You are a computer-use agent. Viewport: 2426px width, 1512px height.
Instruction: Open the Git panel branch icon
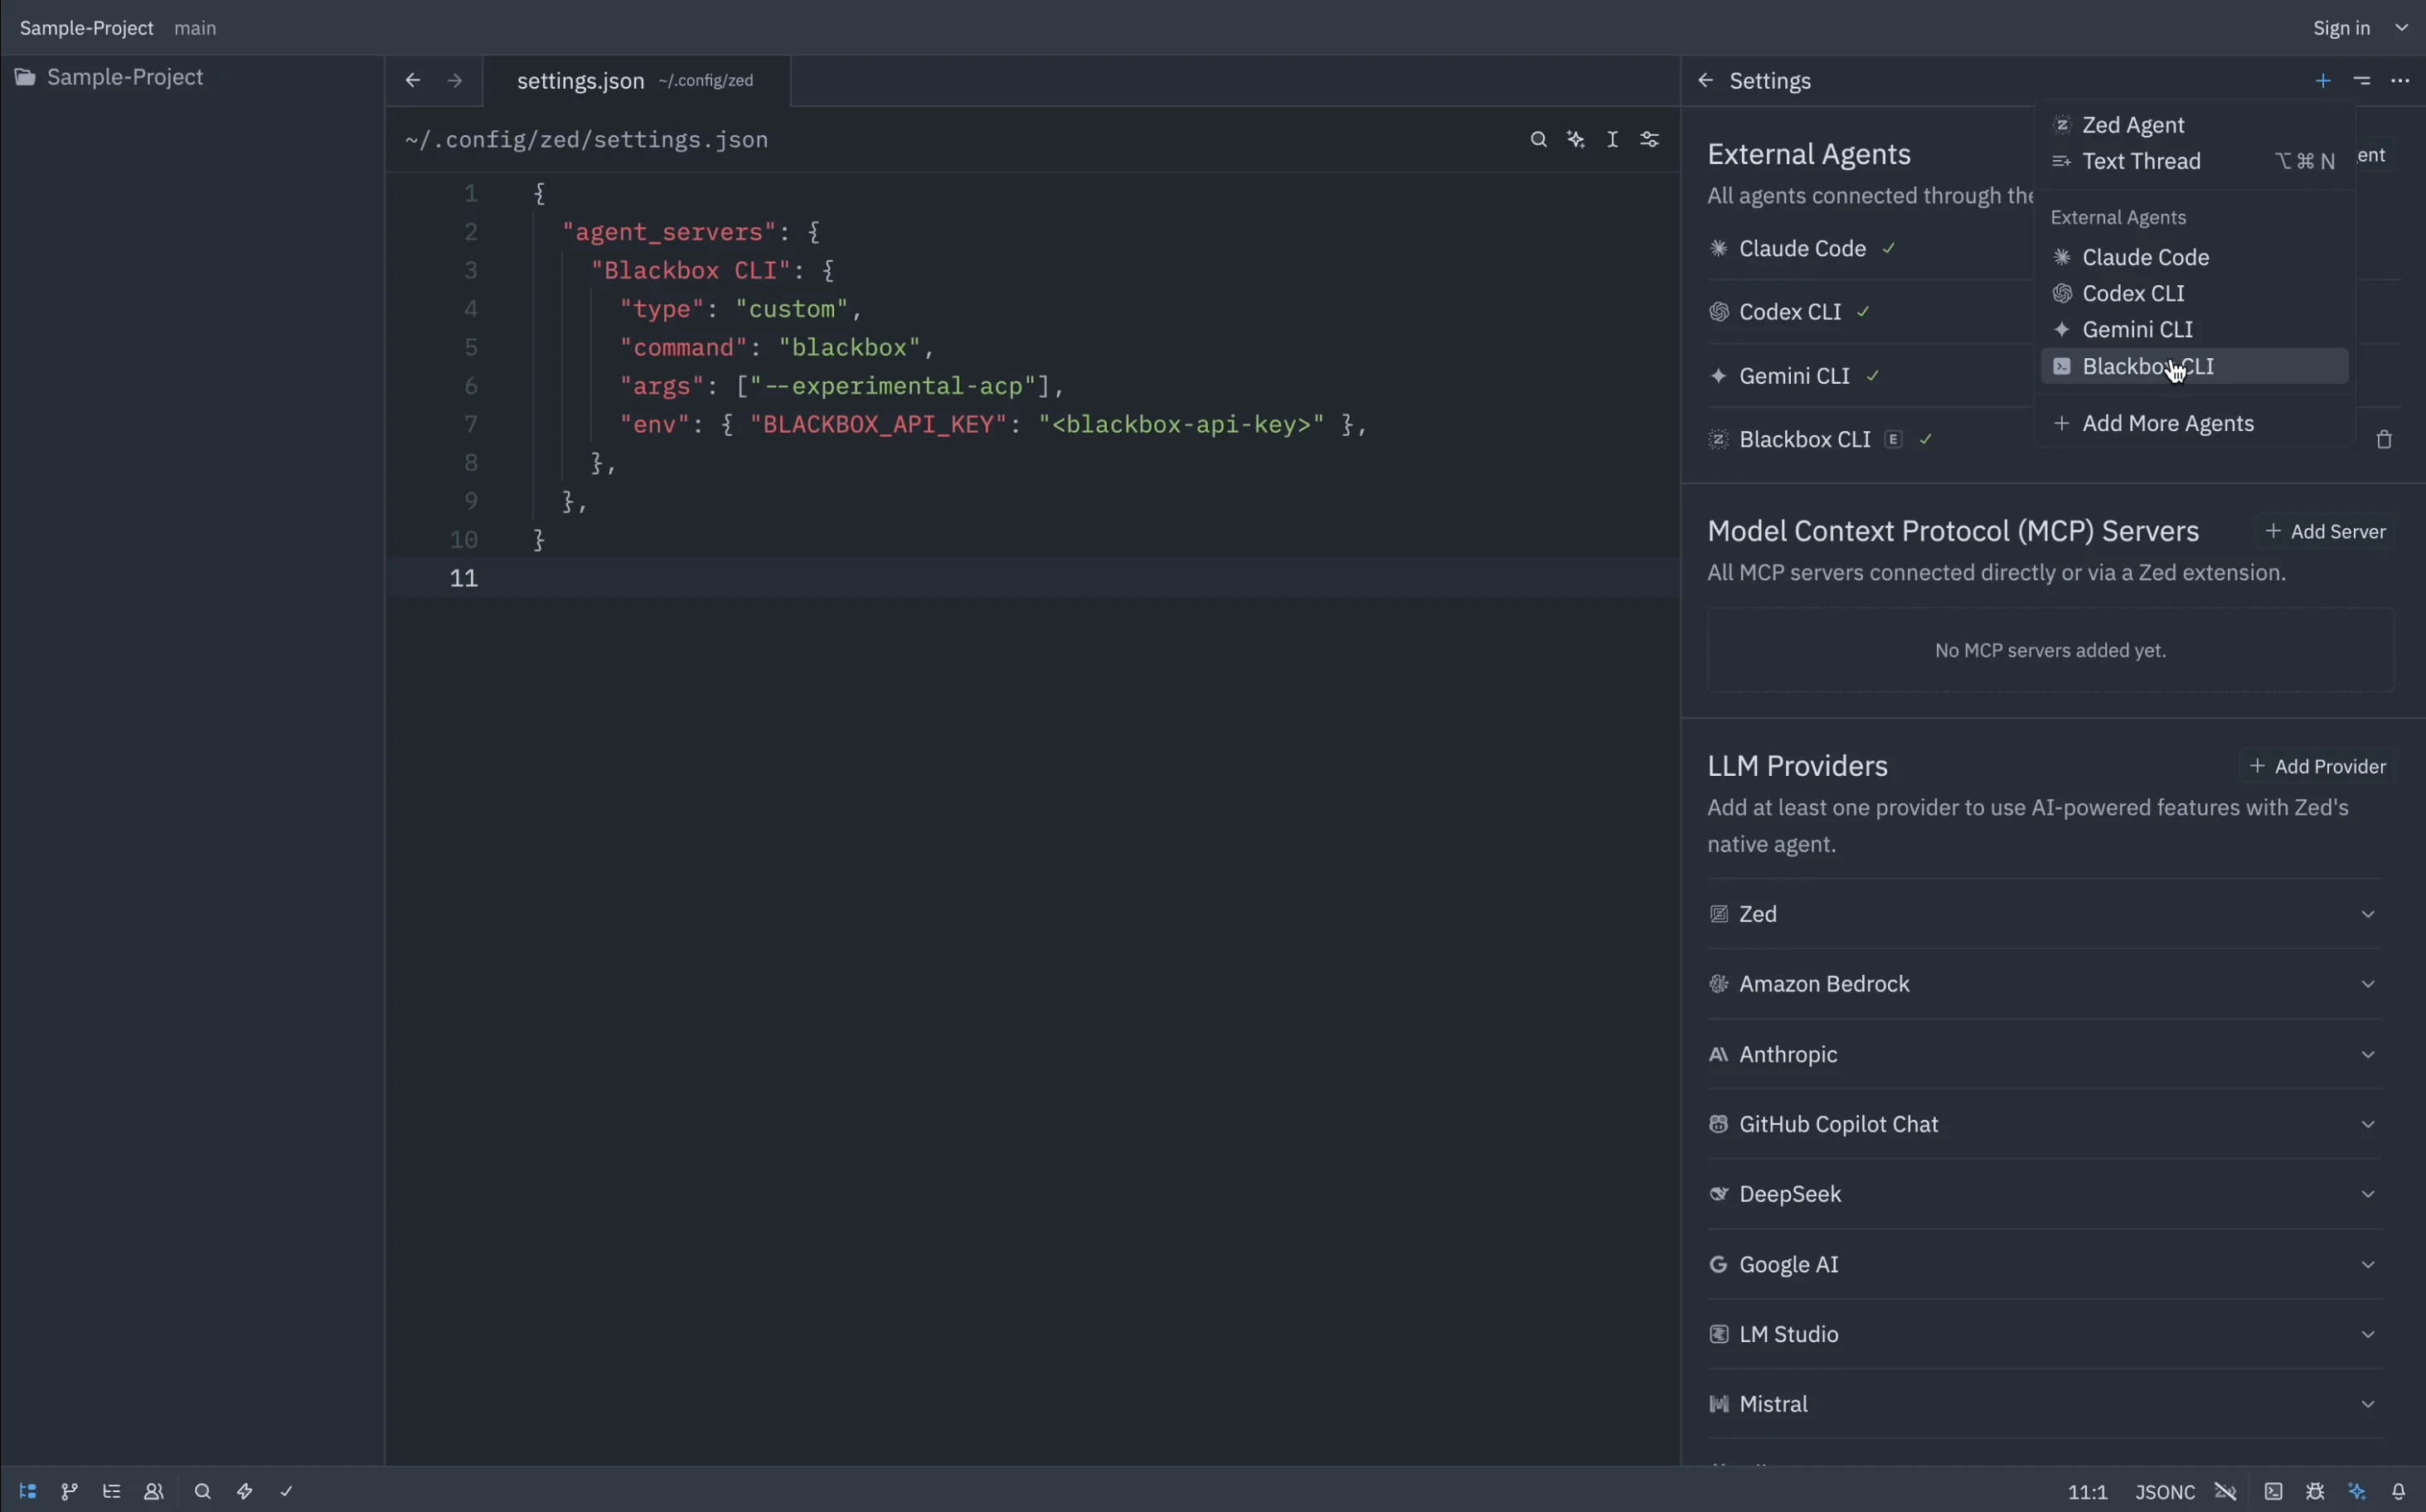pos(69,1491)
